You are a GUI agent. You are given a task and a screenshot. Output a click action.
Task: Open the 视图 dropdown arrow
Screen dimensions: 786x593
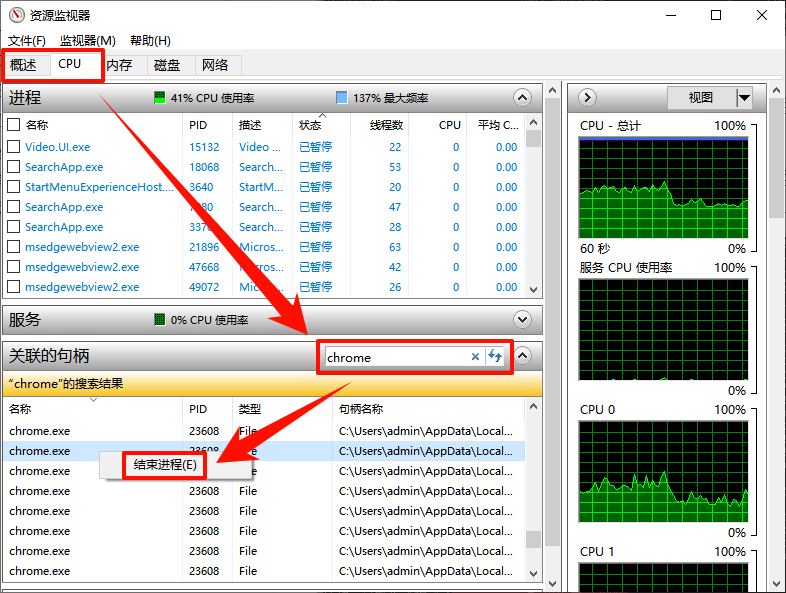click(x=744, y=97)
